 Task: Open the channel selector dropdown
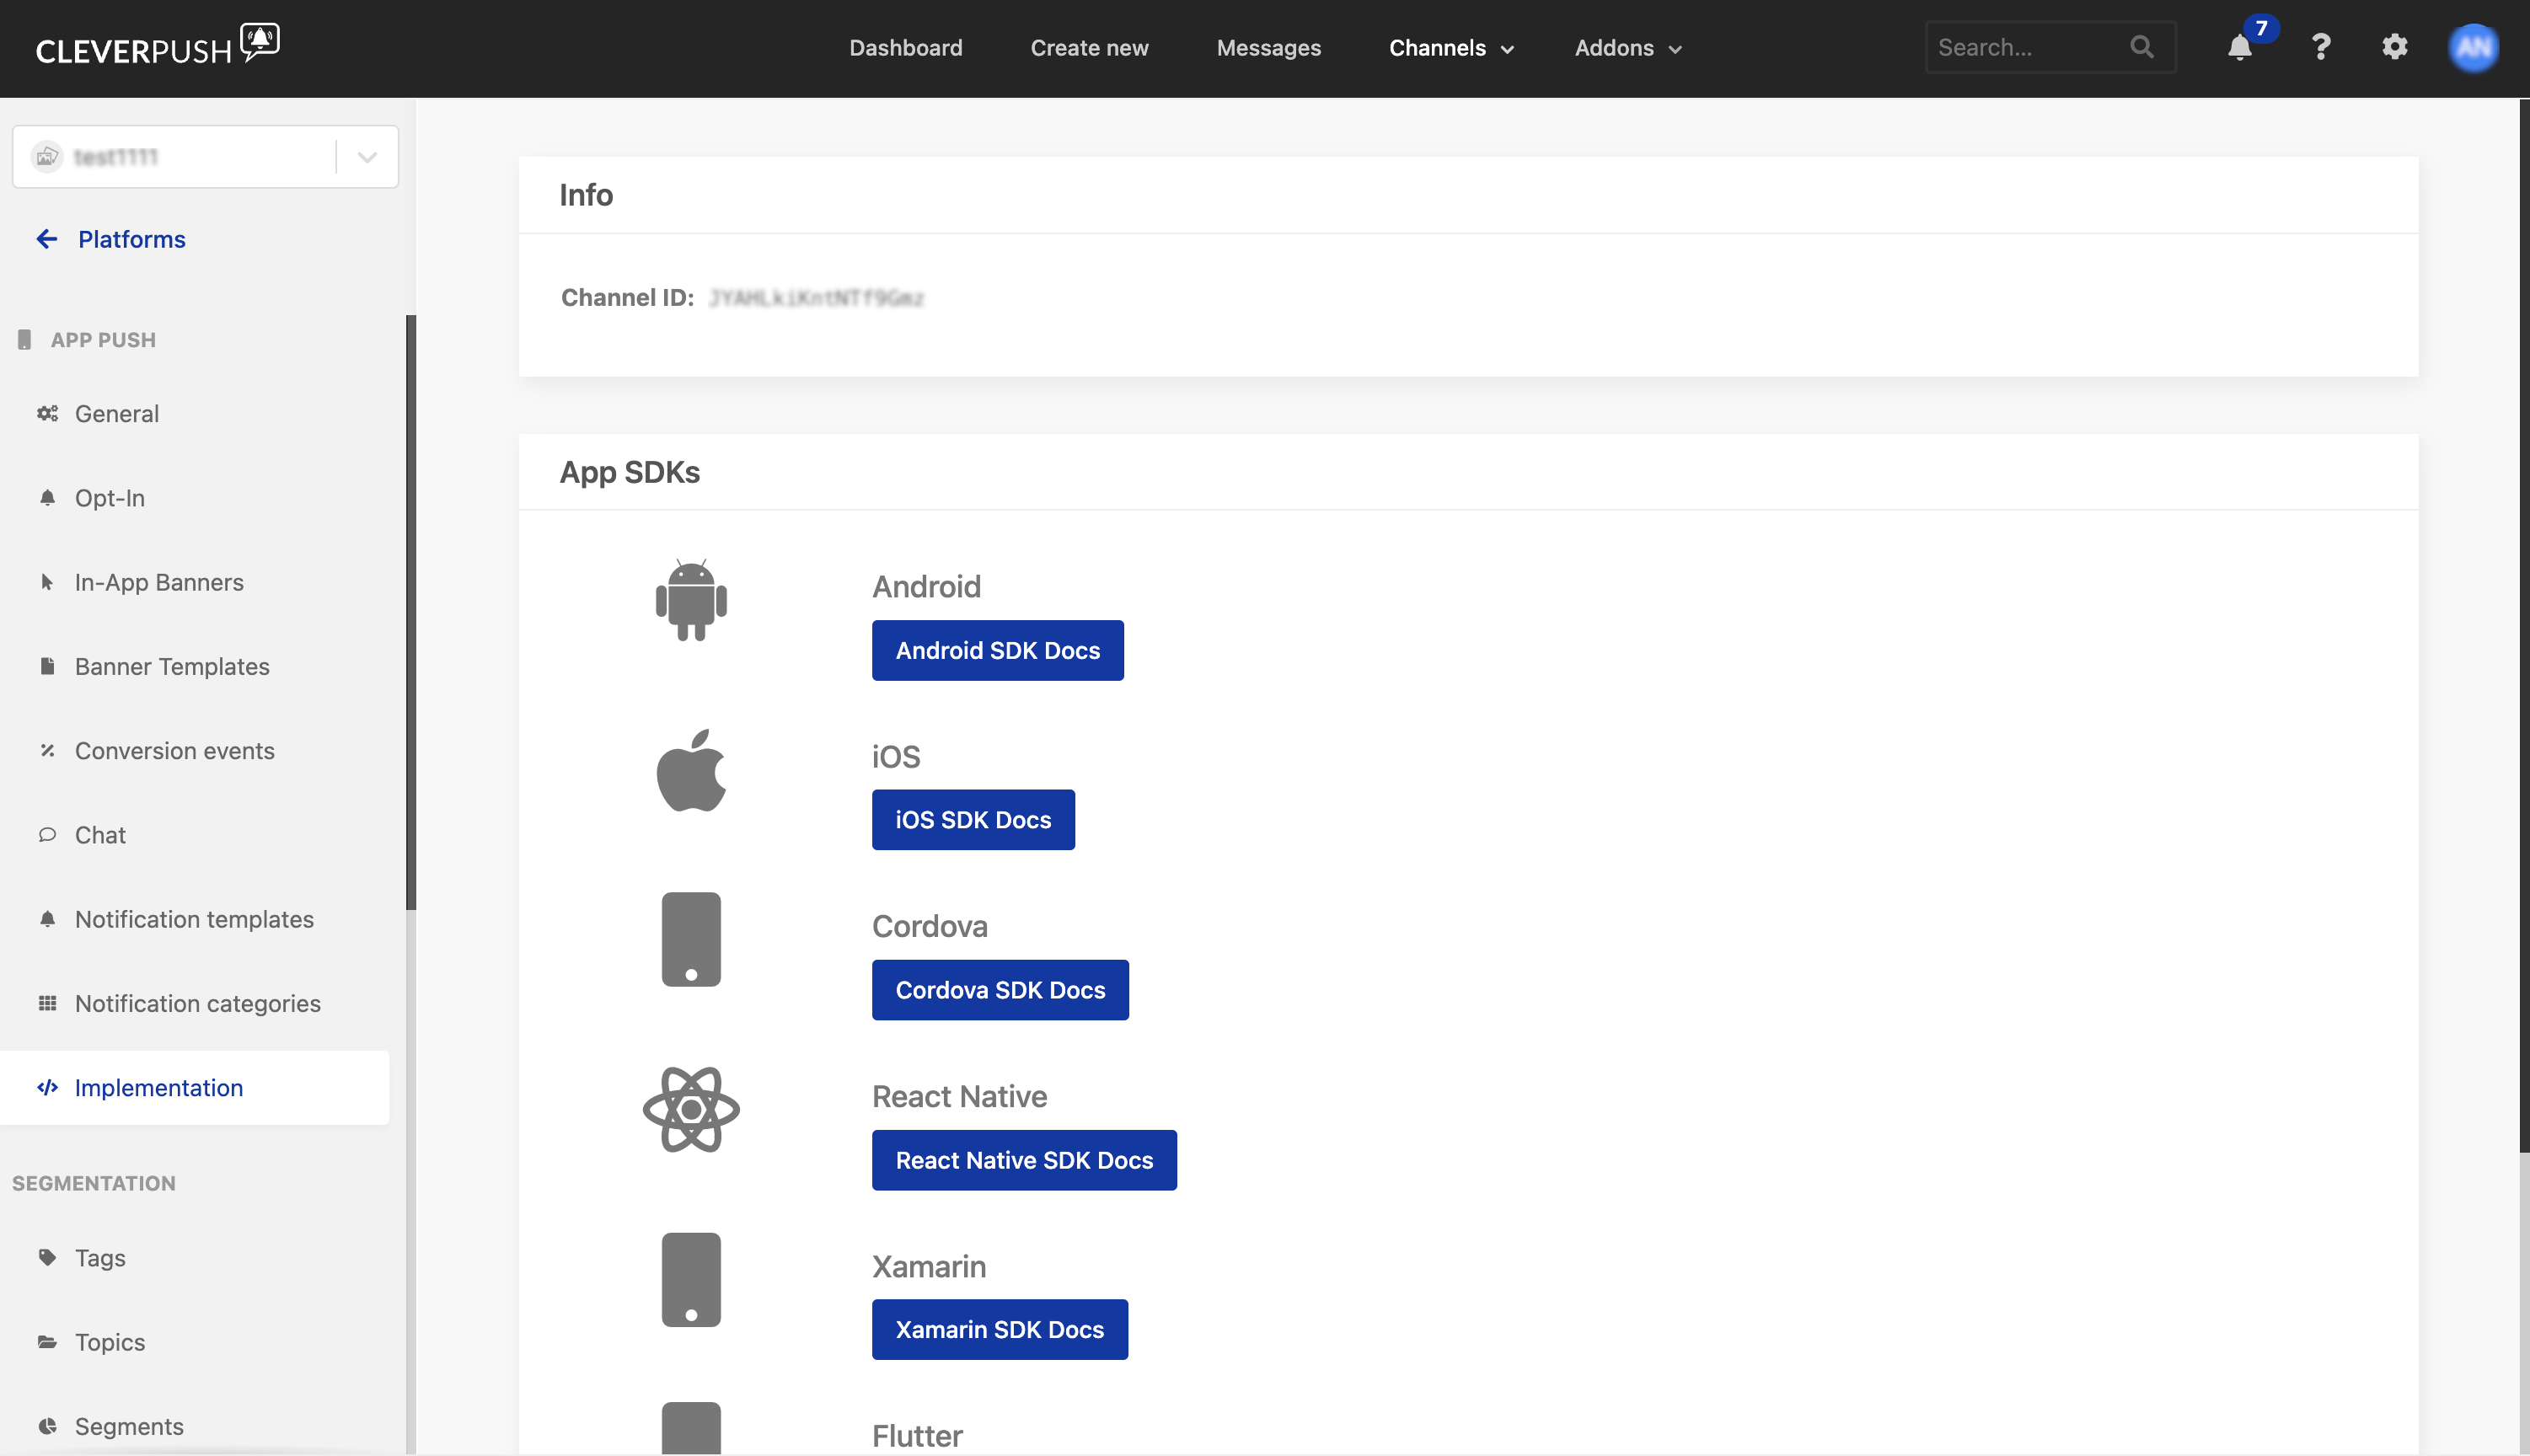point(205,156)
